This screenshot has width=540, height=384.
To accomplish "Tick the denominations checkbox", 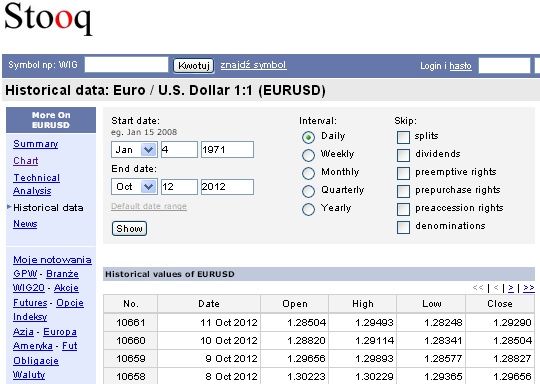I will point(403,227).
